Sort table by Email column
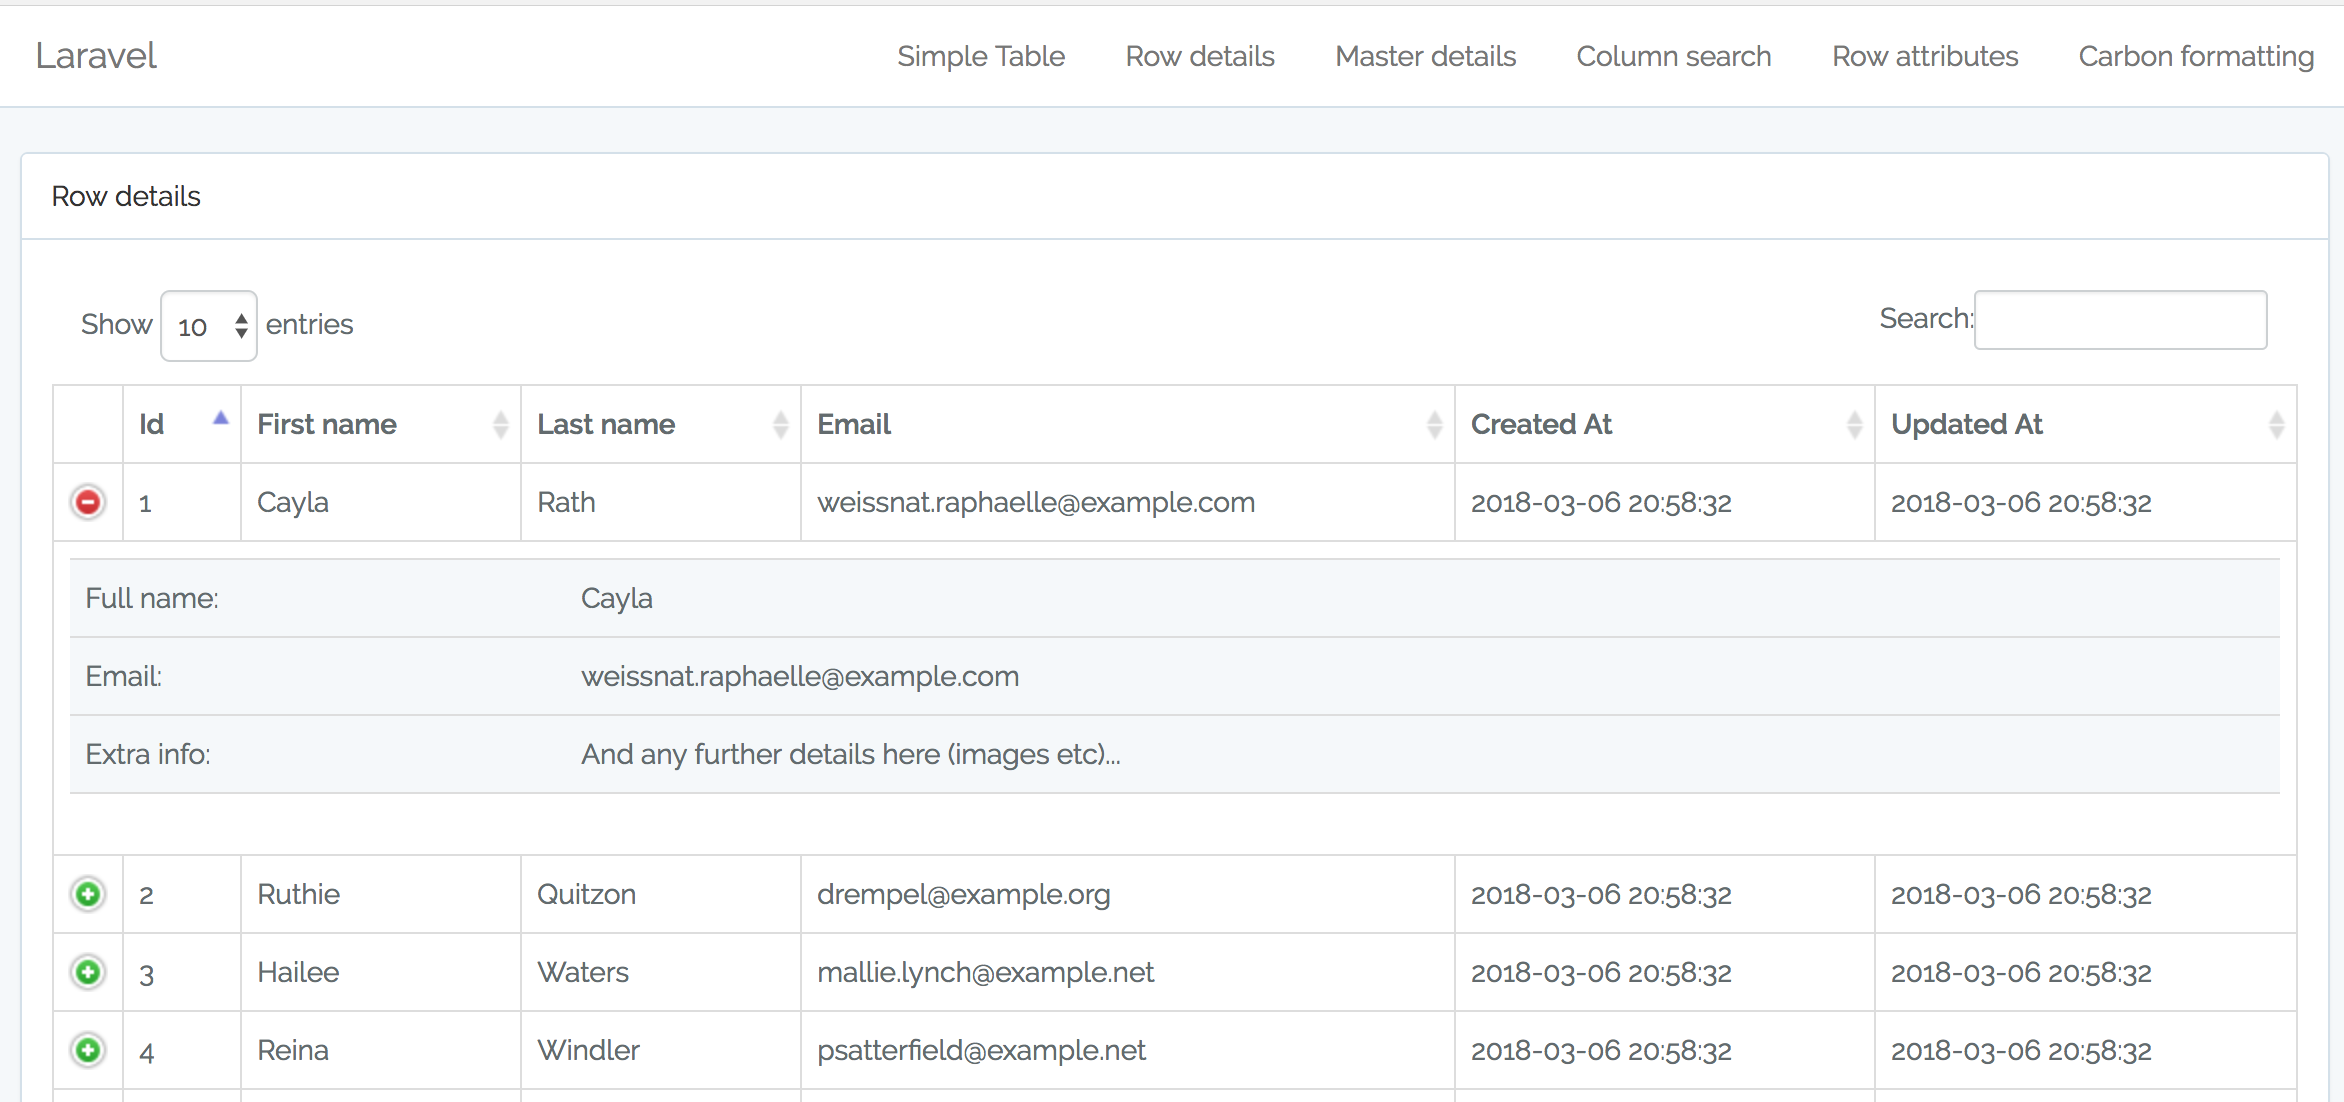The height and width of the screenshot is (1102, 2344). pos(853,424)
